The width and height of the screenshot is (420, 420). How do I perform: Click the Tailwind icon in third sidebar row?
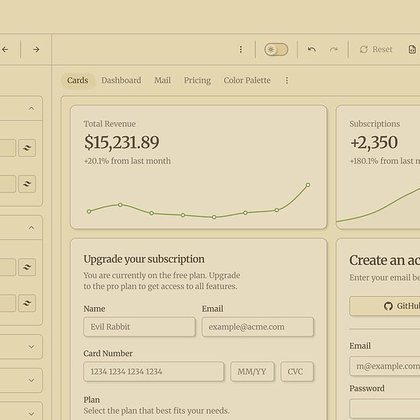point(27,267)
